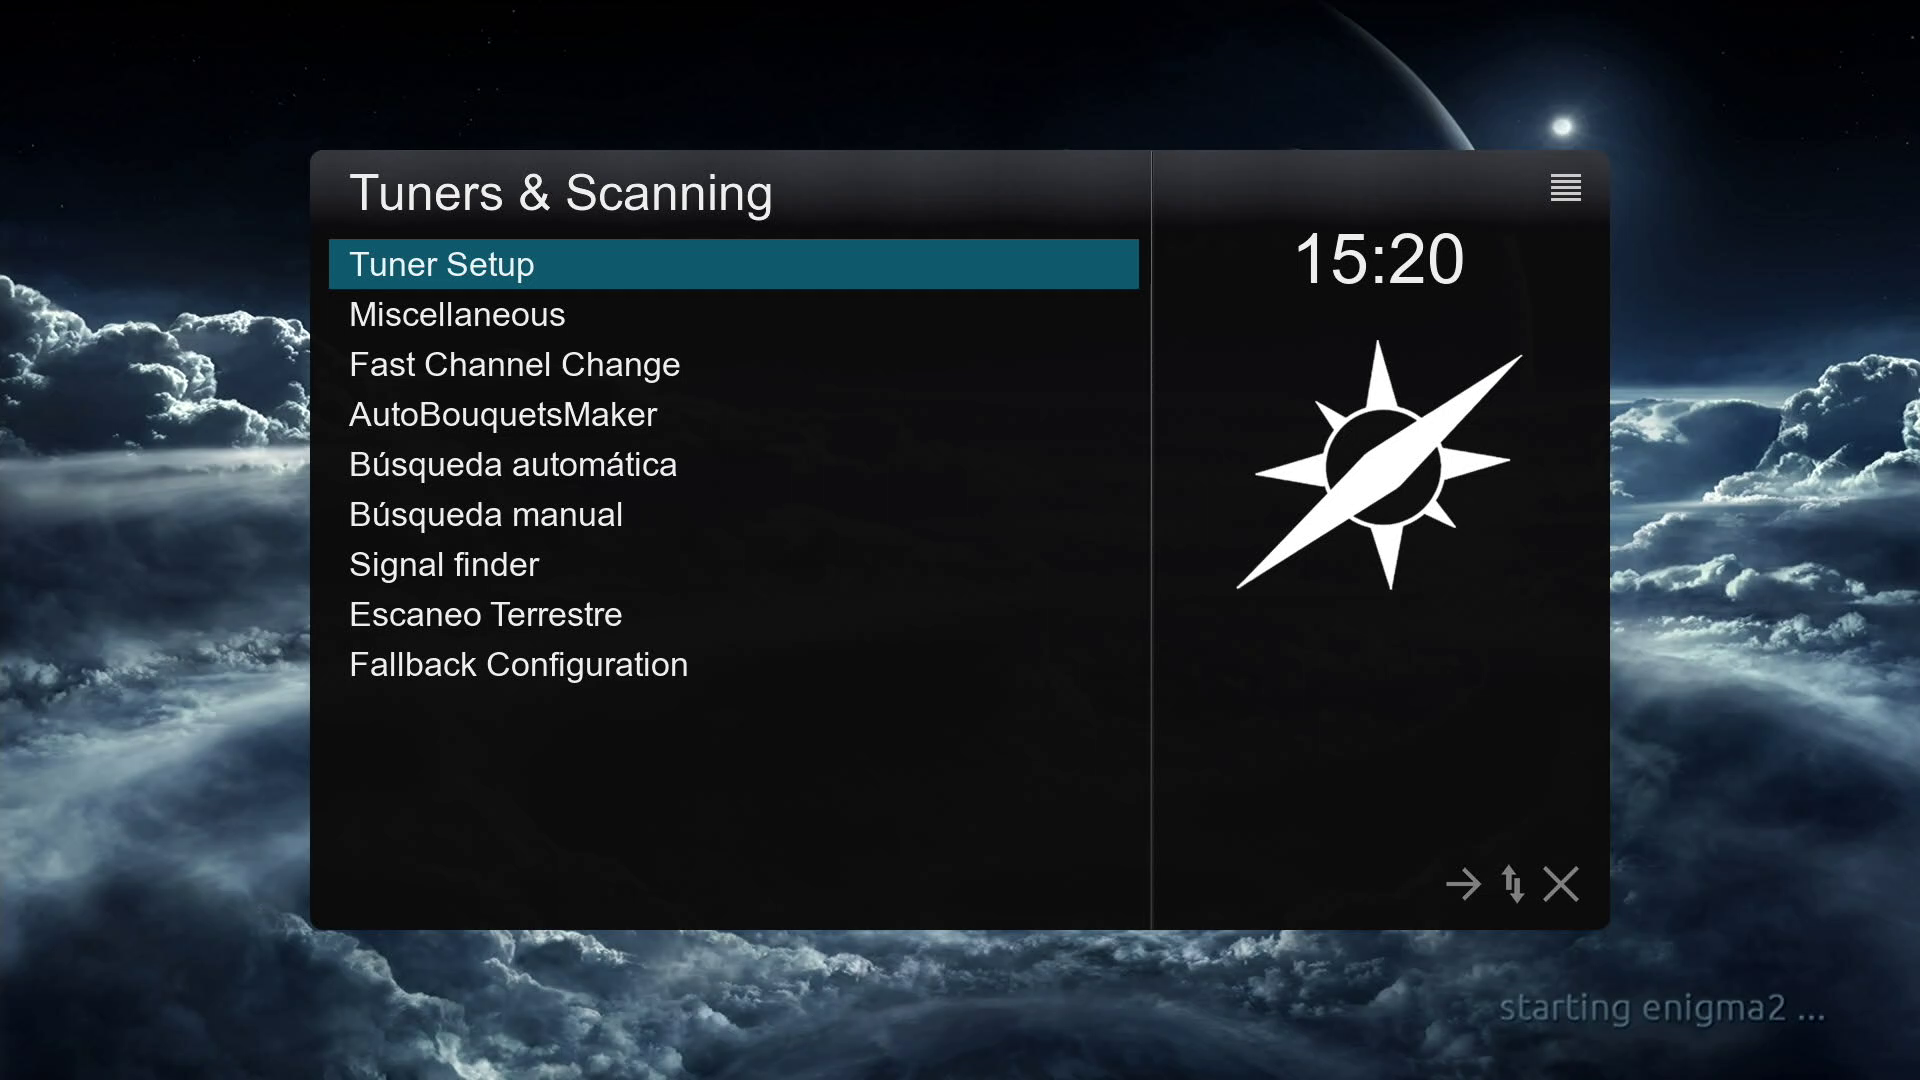Image resolution: width=1920 pixels, height=1080 pixels.
Task: Click the compass scanning icon
Action: coord(1380,466)
